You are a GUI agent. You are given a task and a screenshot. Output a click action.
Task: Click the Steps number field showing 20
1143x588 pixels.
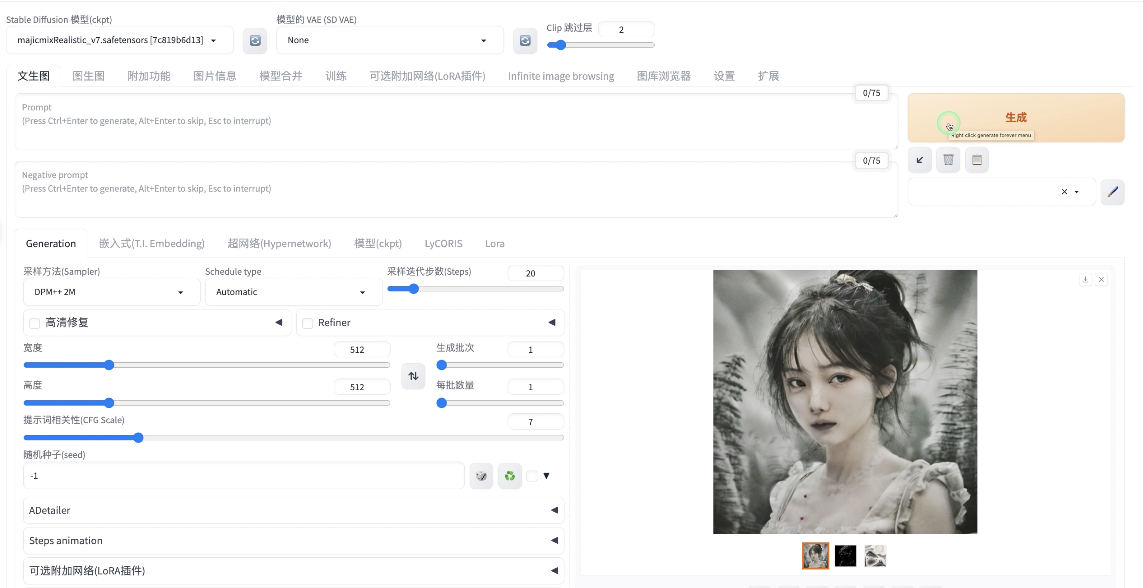(x=536, y=273)
